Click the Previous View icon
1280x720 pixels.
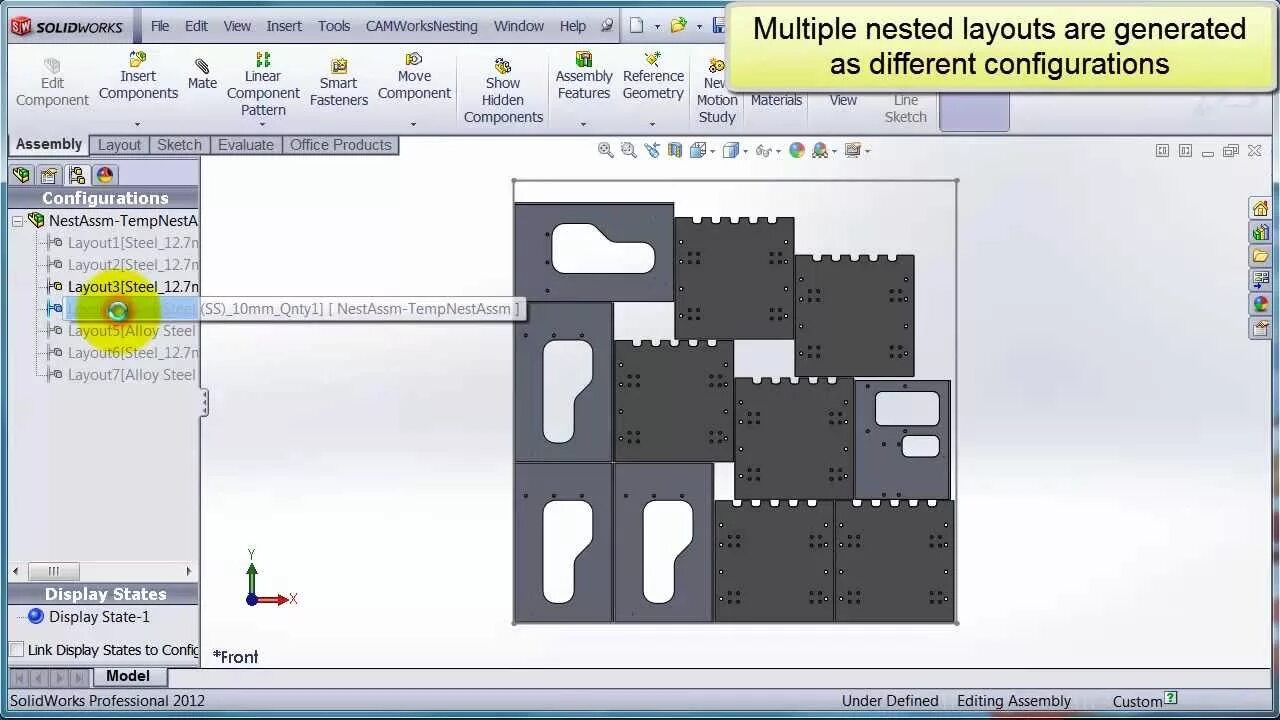(x=652, y=150)
